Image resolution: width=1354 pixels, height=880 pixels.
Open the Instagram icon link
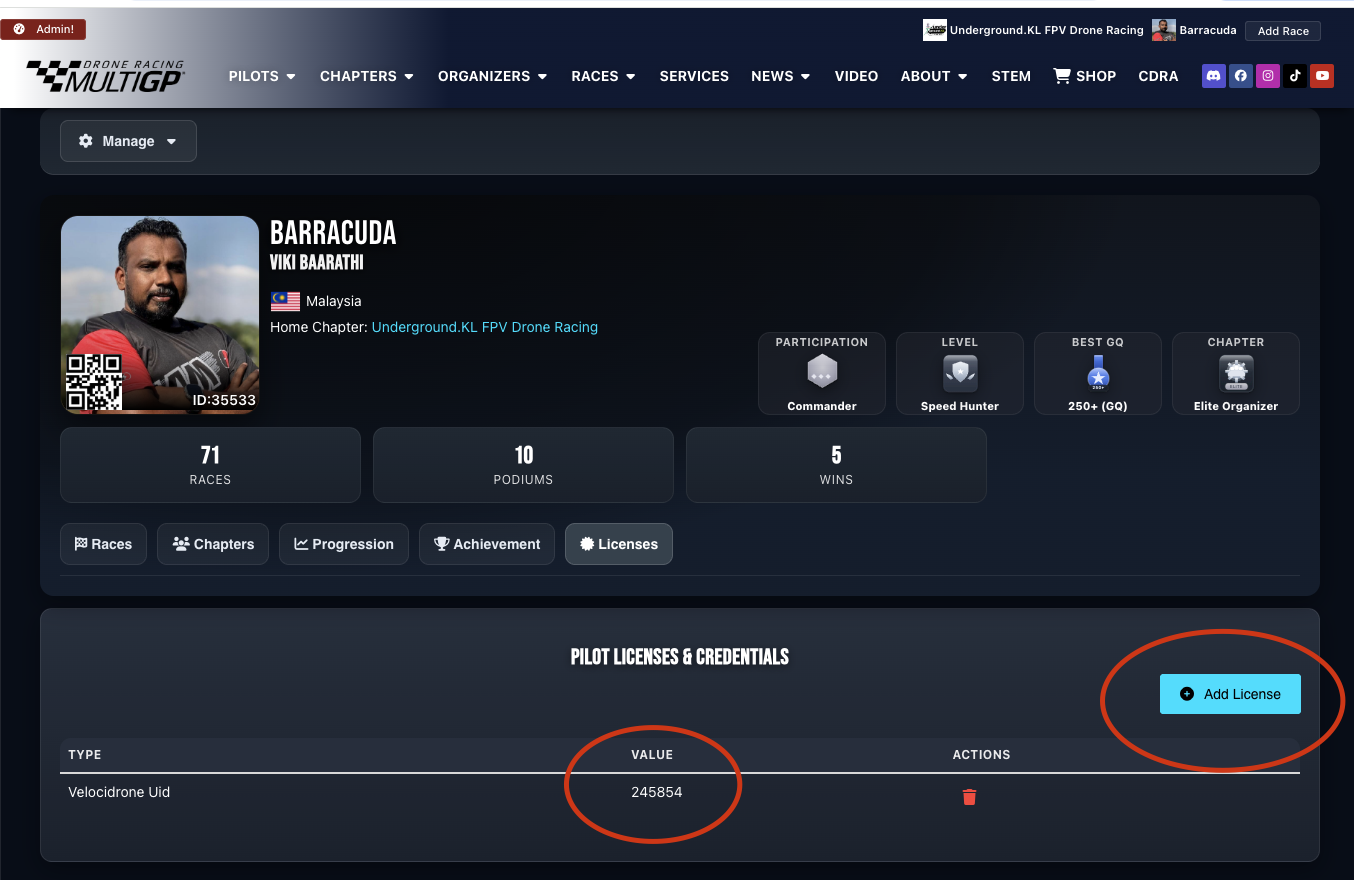tap(1268, 76)
